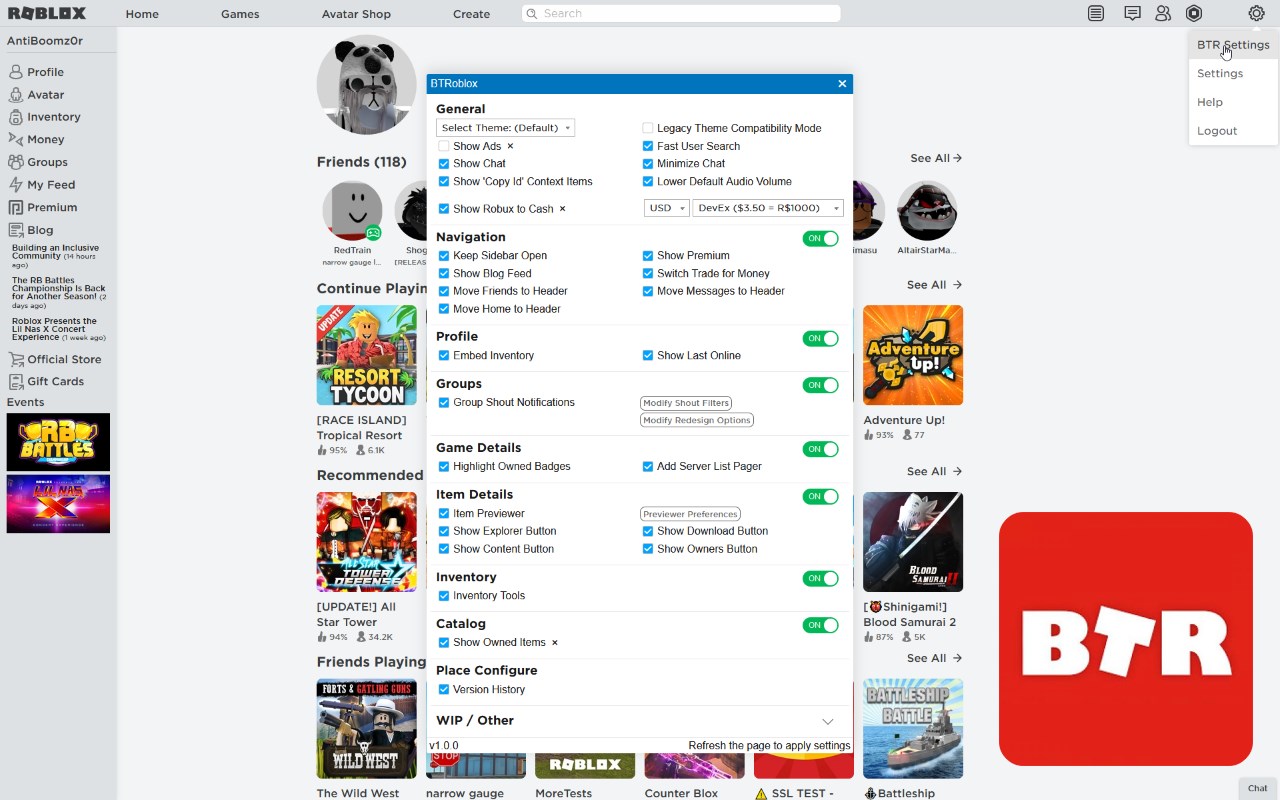The height and width of the screenshot is (800, 1280).
Task: Open the Chat button at bottom
Action: 1258,788
